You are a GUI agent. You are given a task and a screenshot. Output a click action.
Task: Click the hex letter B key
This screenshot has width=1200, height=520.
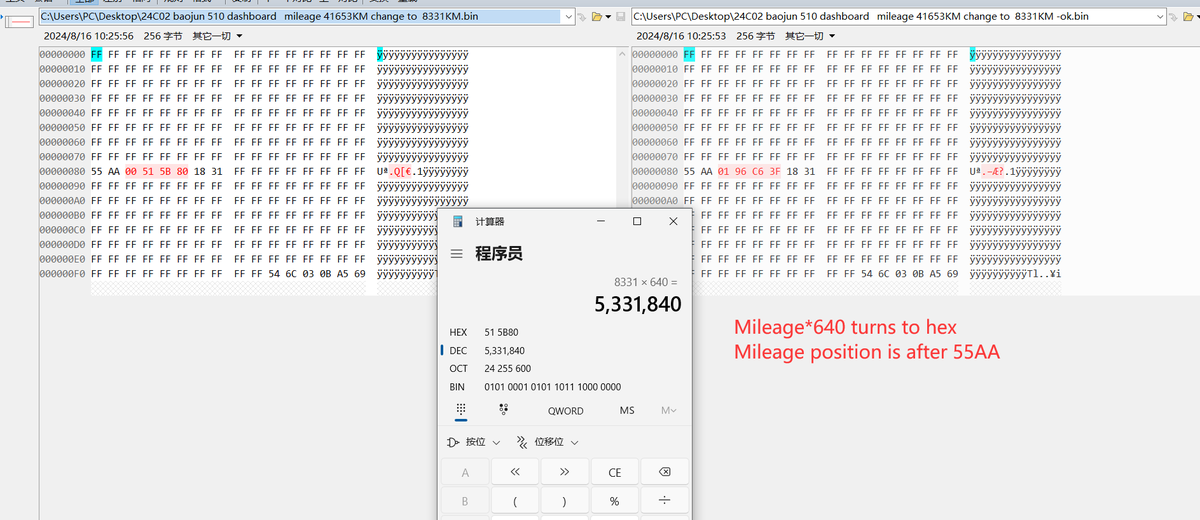point(464,501)
